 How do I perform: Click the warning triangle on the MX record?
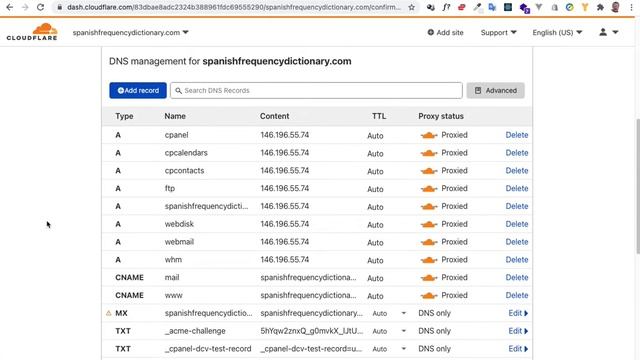pos(109,313)
